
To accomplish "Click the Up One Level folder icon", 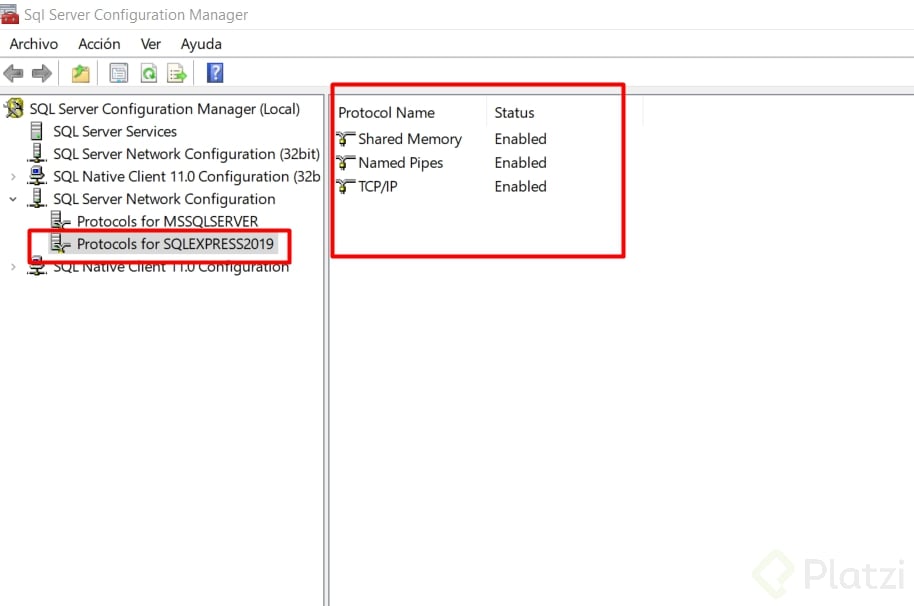I will click(80, 73).
